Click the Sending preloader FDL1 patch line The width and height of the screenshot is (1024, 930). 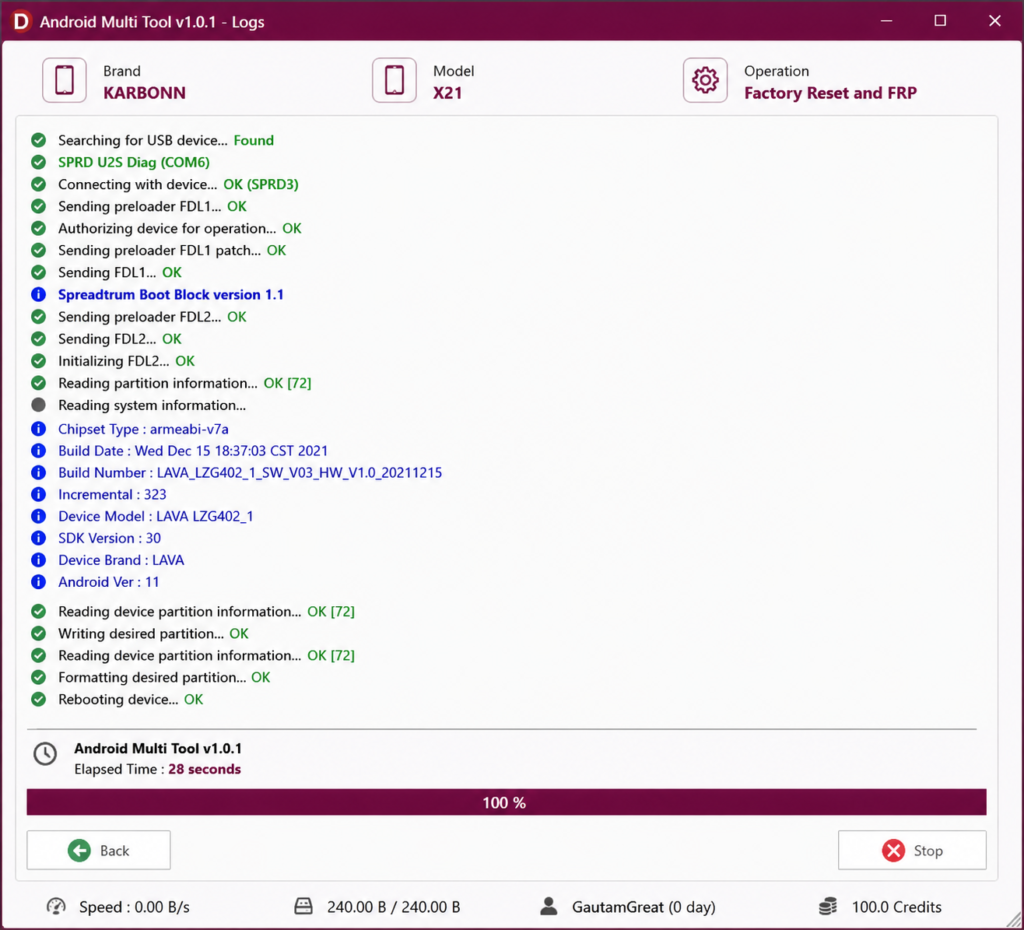(x=172, y=250)
